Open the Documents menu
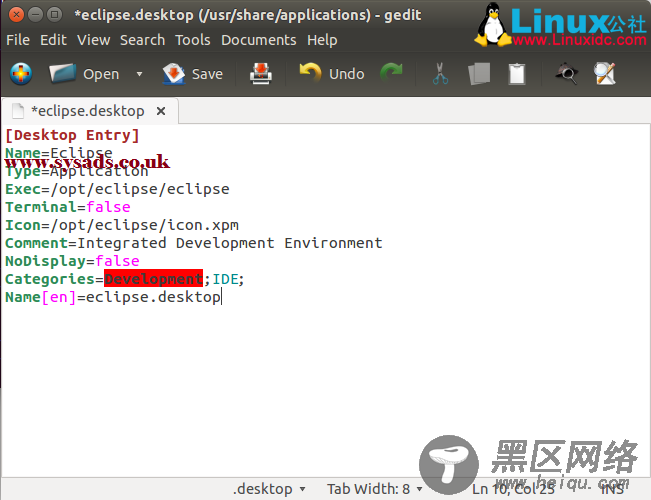 point(259,40)
